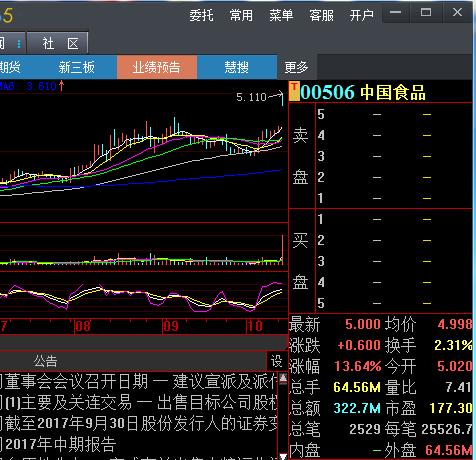Screen dimensions: 476x460
Task: Open the 菜单 menu
Action: (281, 15)
